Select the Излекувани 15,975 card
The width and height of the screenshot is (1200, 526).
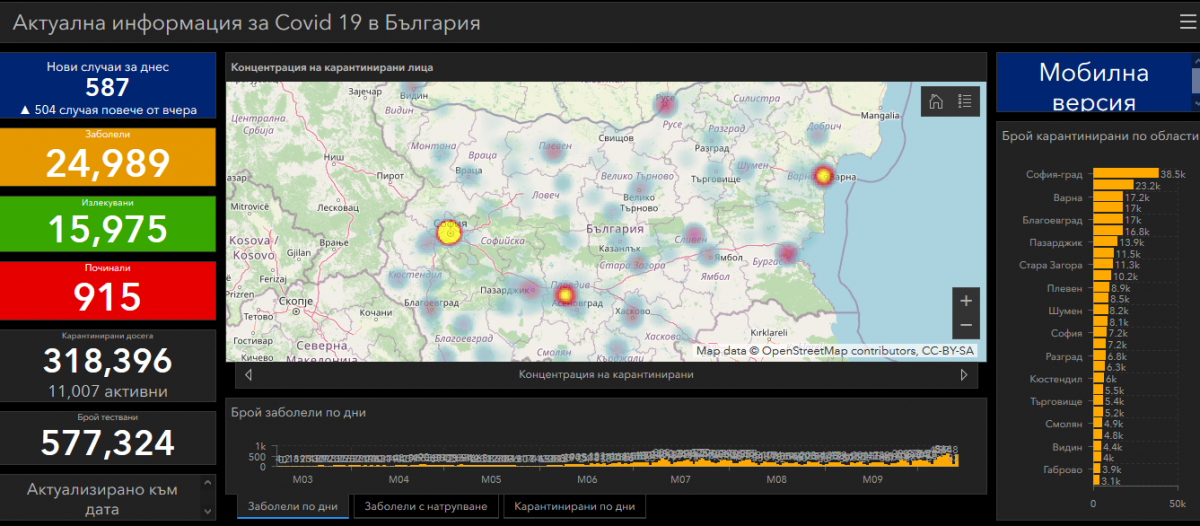click(x=108, y=224)
